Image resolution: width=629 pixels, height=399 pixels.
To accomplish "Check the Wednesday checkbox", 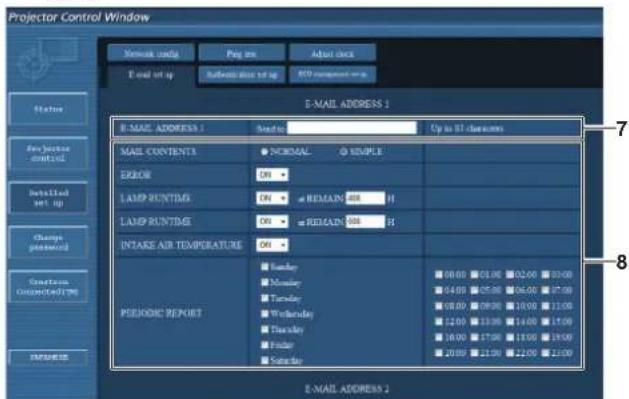I will pyautogui.click(x=265, y=314).
